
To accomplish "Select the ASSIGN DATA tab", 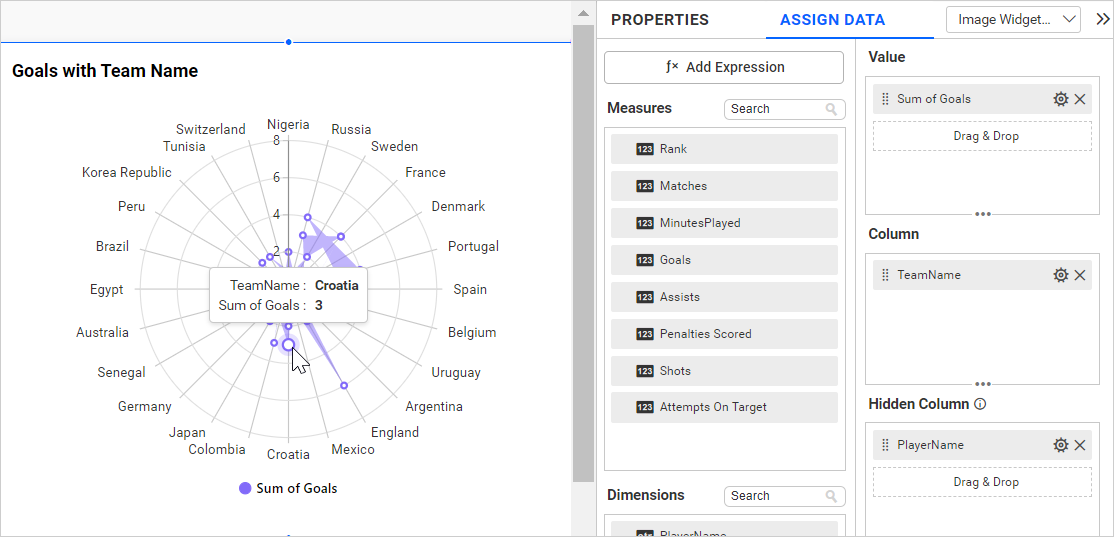I will coord(832,20).
